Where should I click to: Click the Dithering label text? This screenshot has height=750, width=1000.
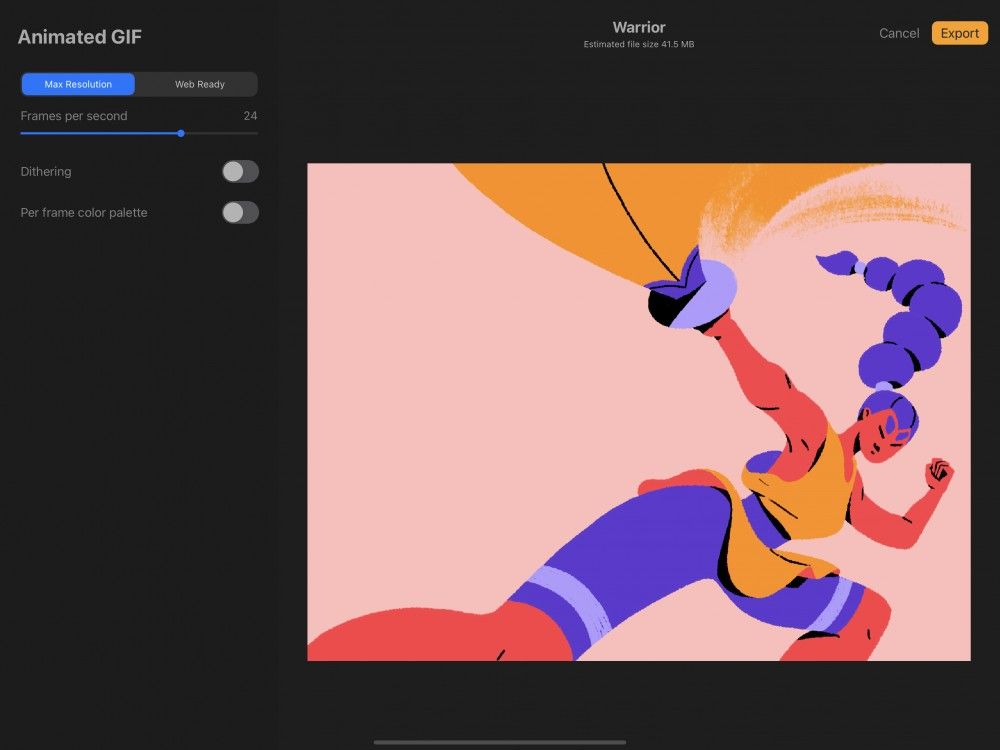(x=46, y=171)
